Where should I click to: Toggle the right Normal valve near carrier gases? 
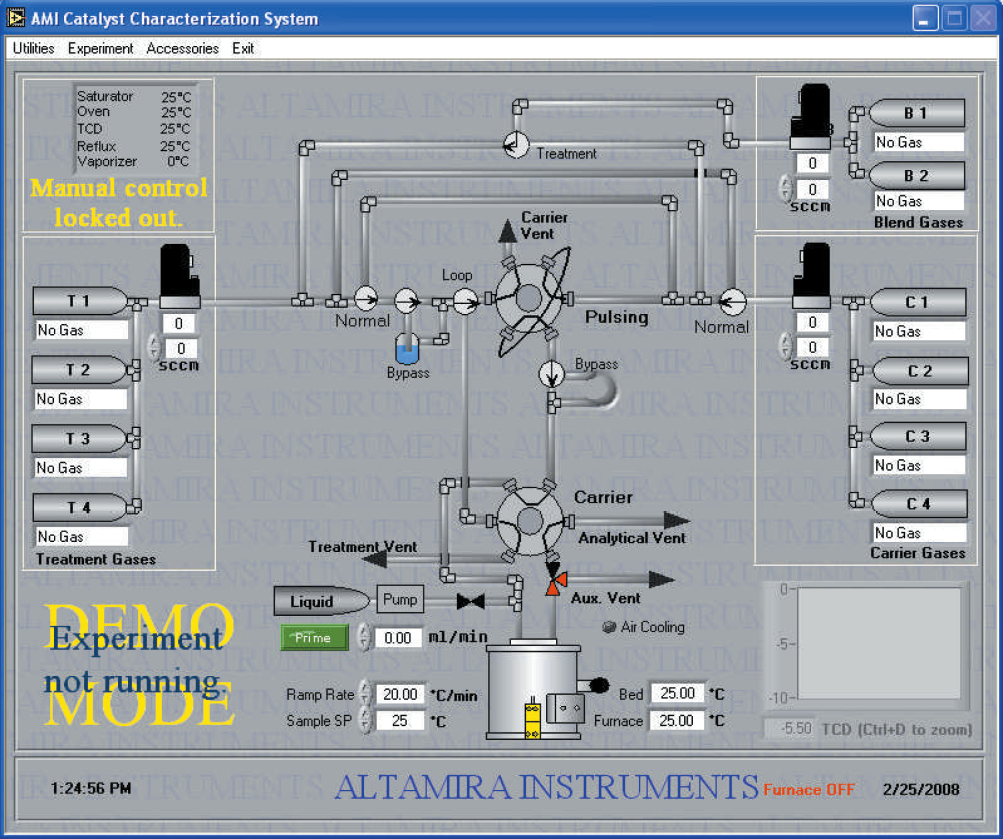732,301
